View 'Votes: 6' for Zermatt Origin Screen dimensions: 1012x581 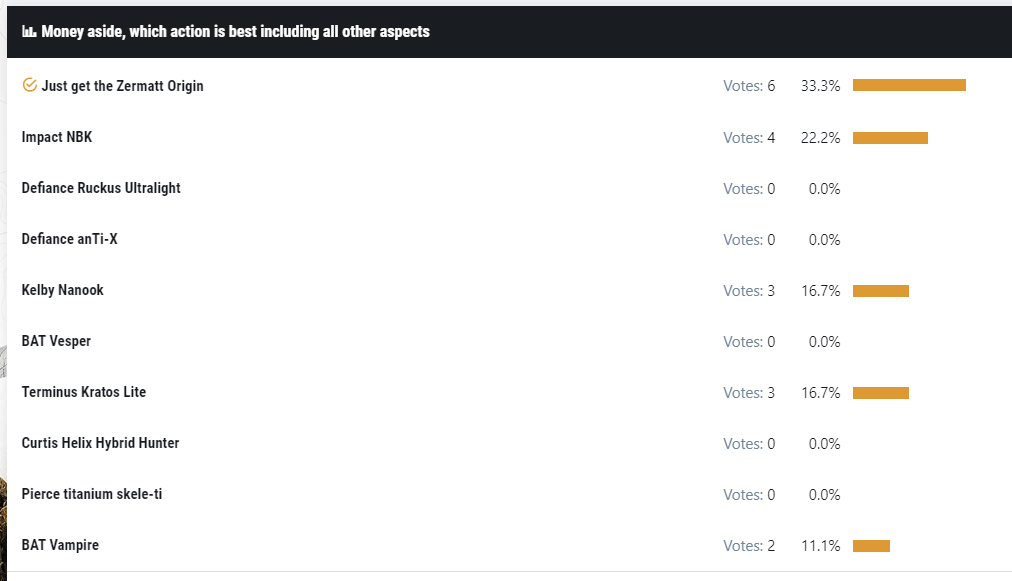(749, 86)
